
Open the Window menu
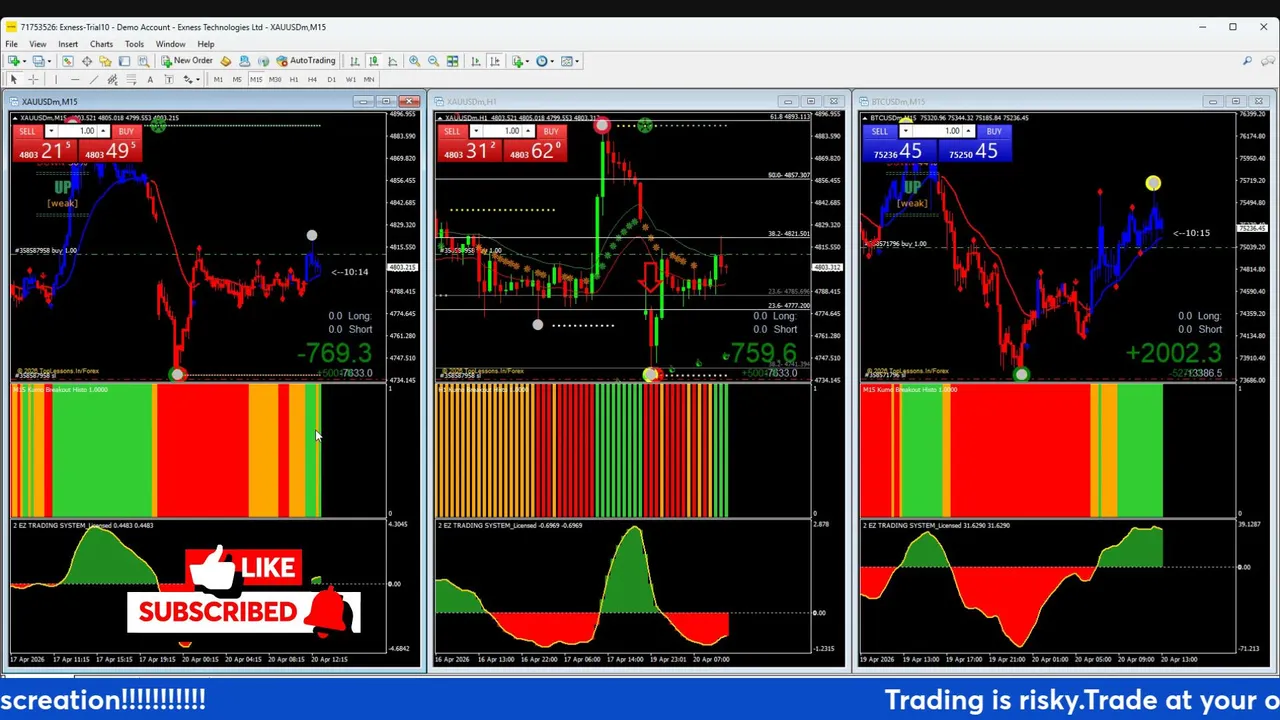pos(170,44)
